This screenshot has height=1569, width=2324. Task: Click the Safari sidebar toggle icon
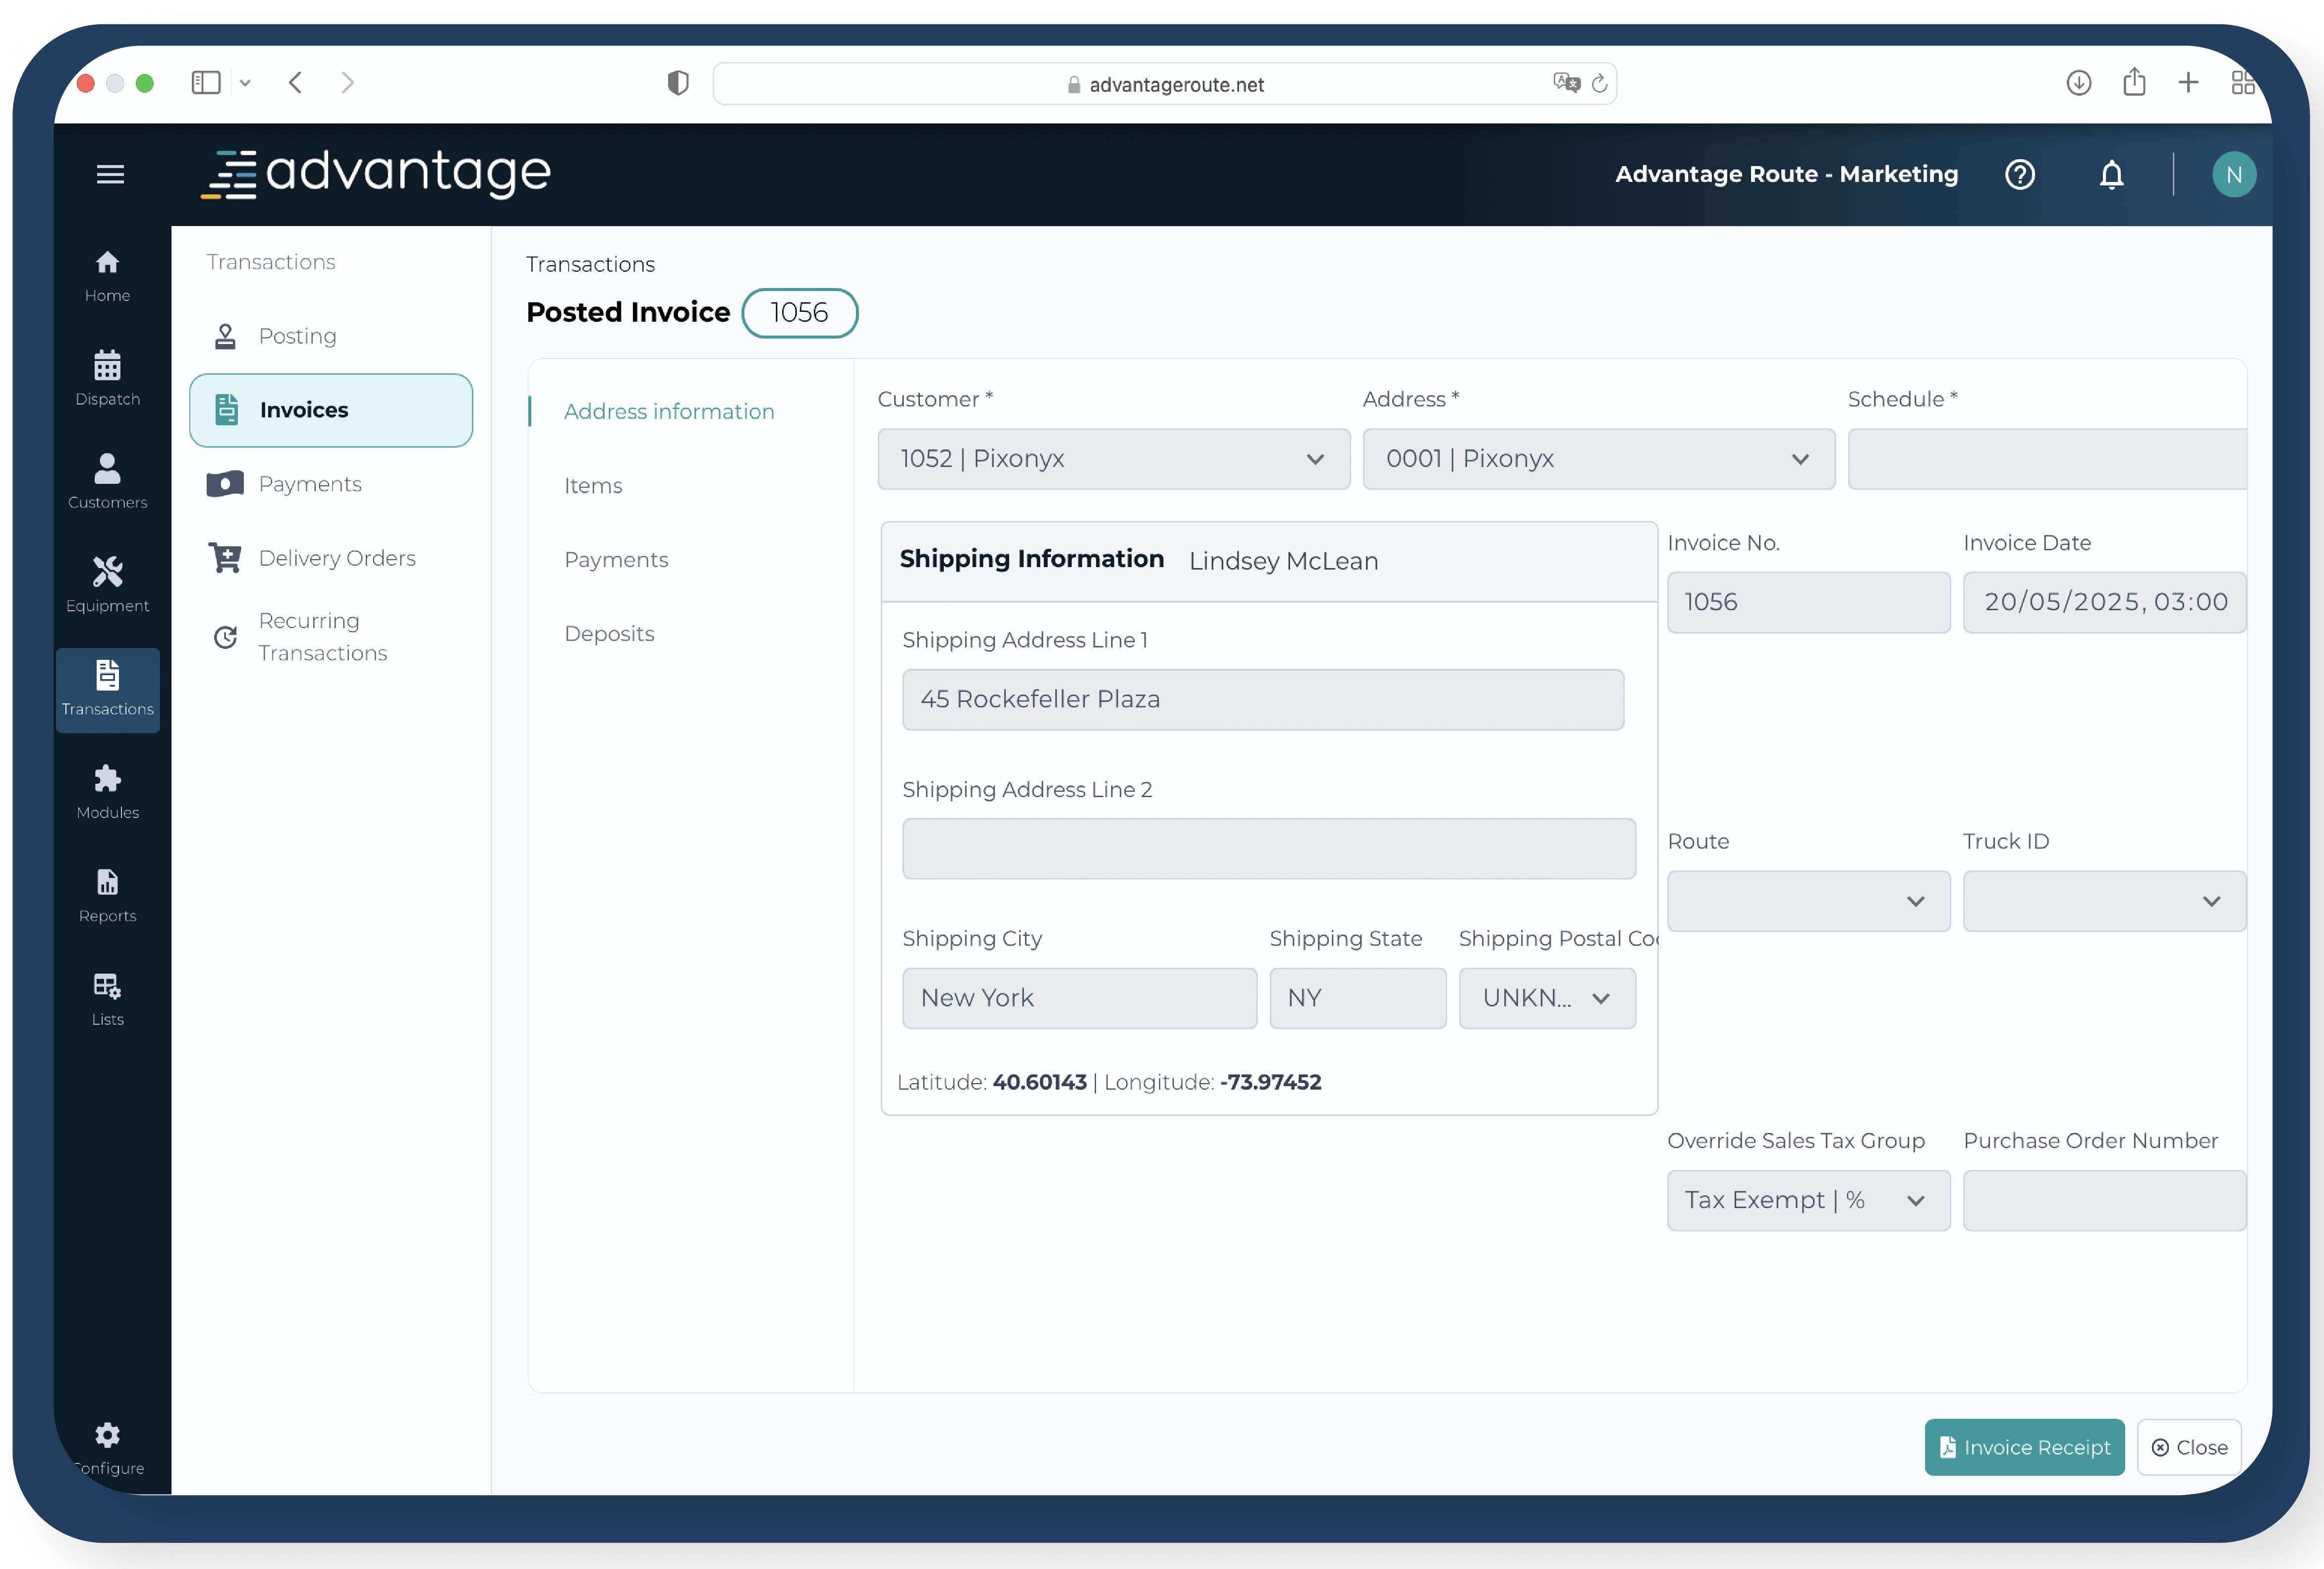206,82
